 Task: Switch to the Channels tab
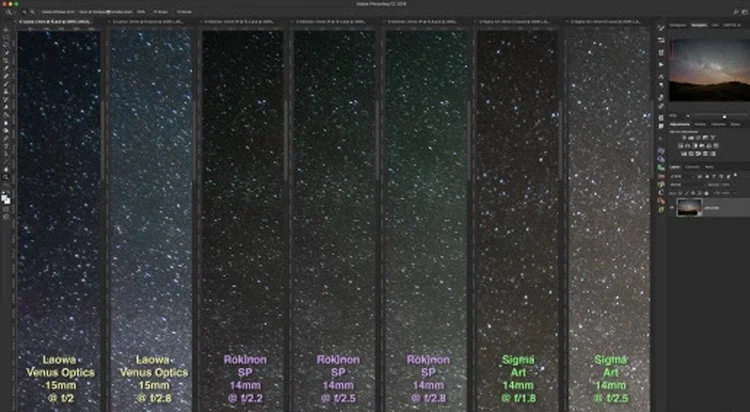[692, 167]
